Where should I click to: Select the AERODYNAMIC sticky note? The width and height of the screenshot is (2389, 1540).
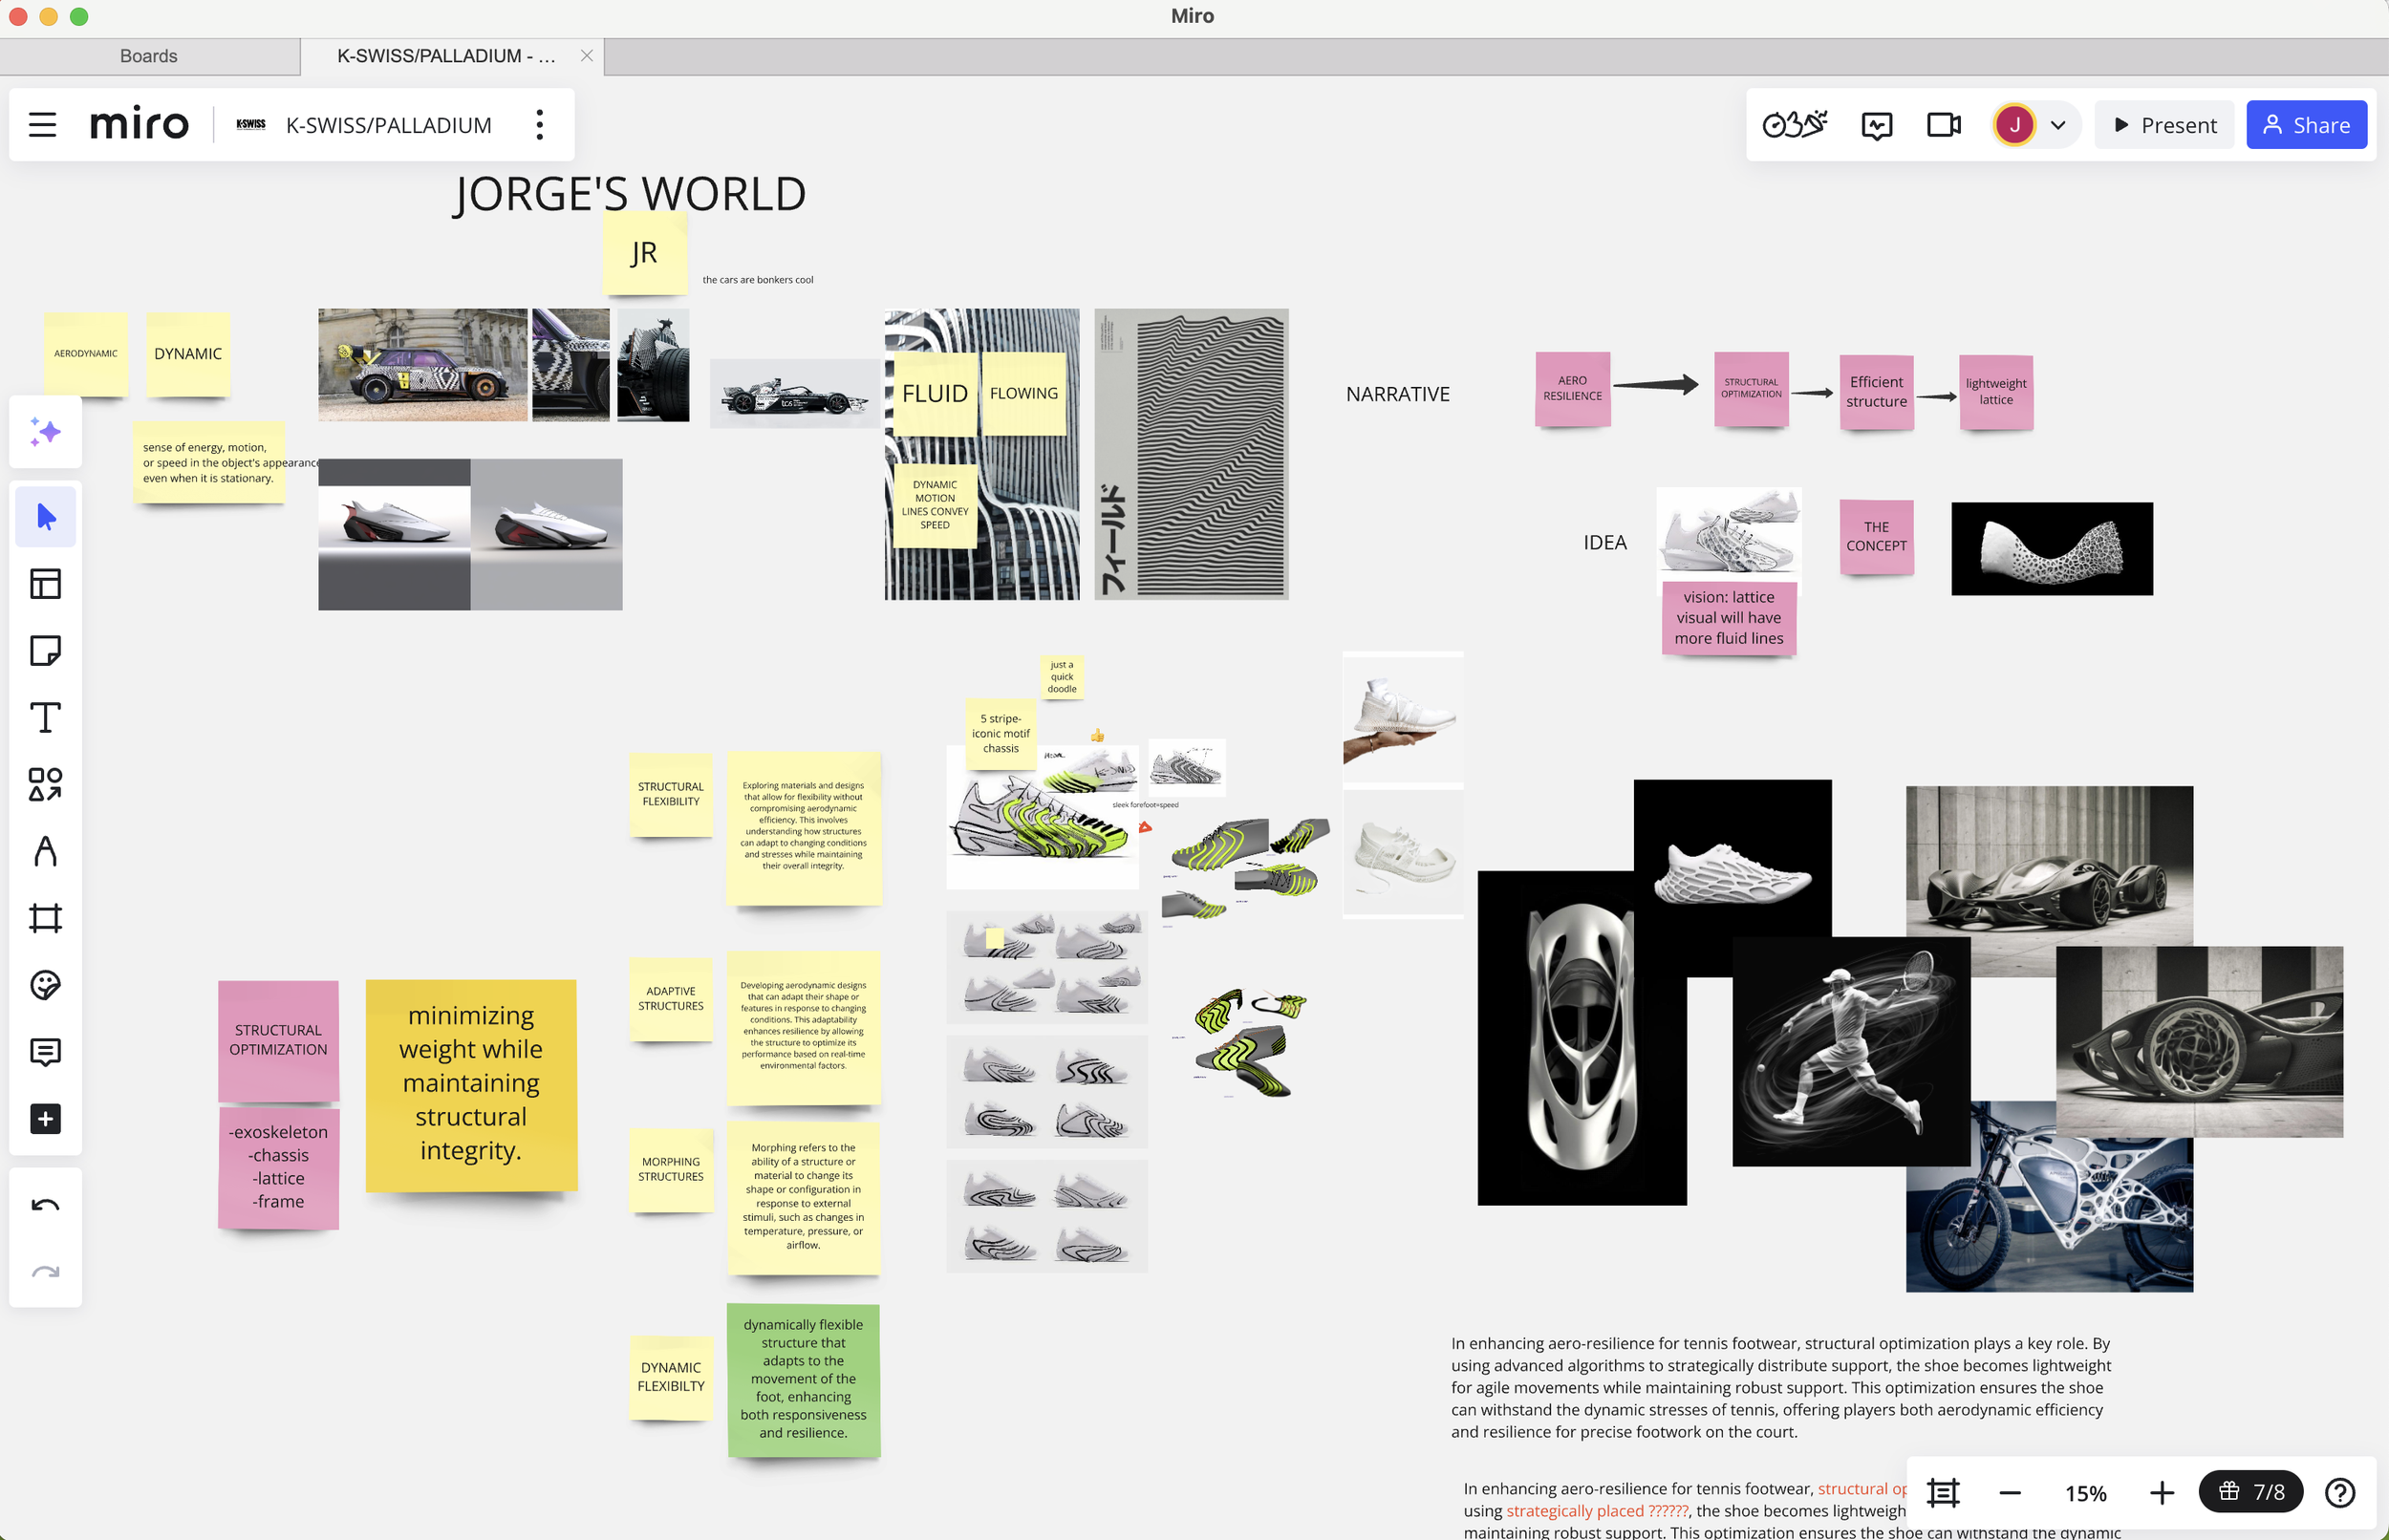coord(86,354)
